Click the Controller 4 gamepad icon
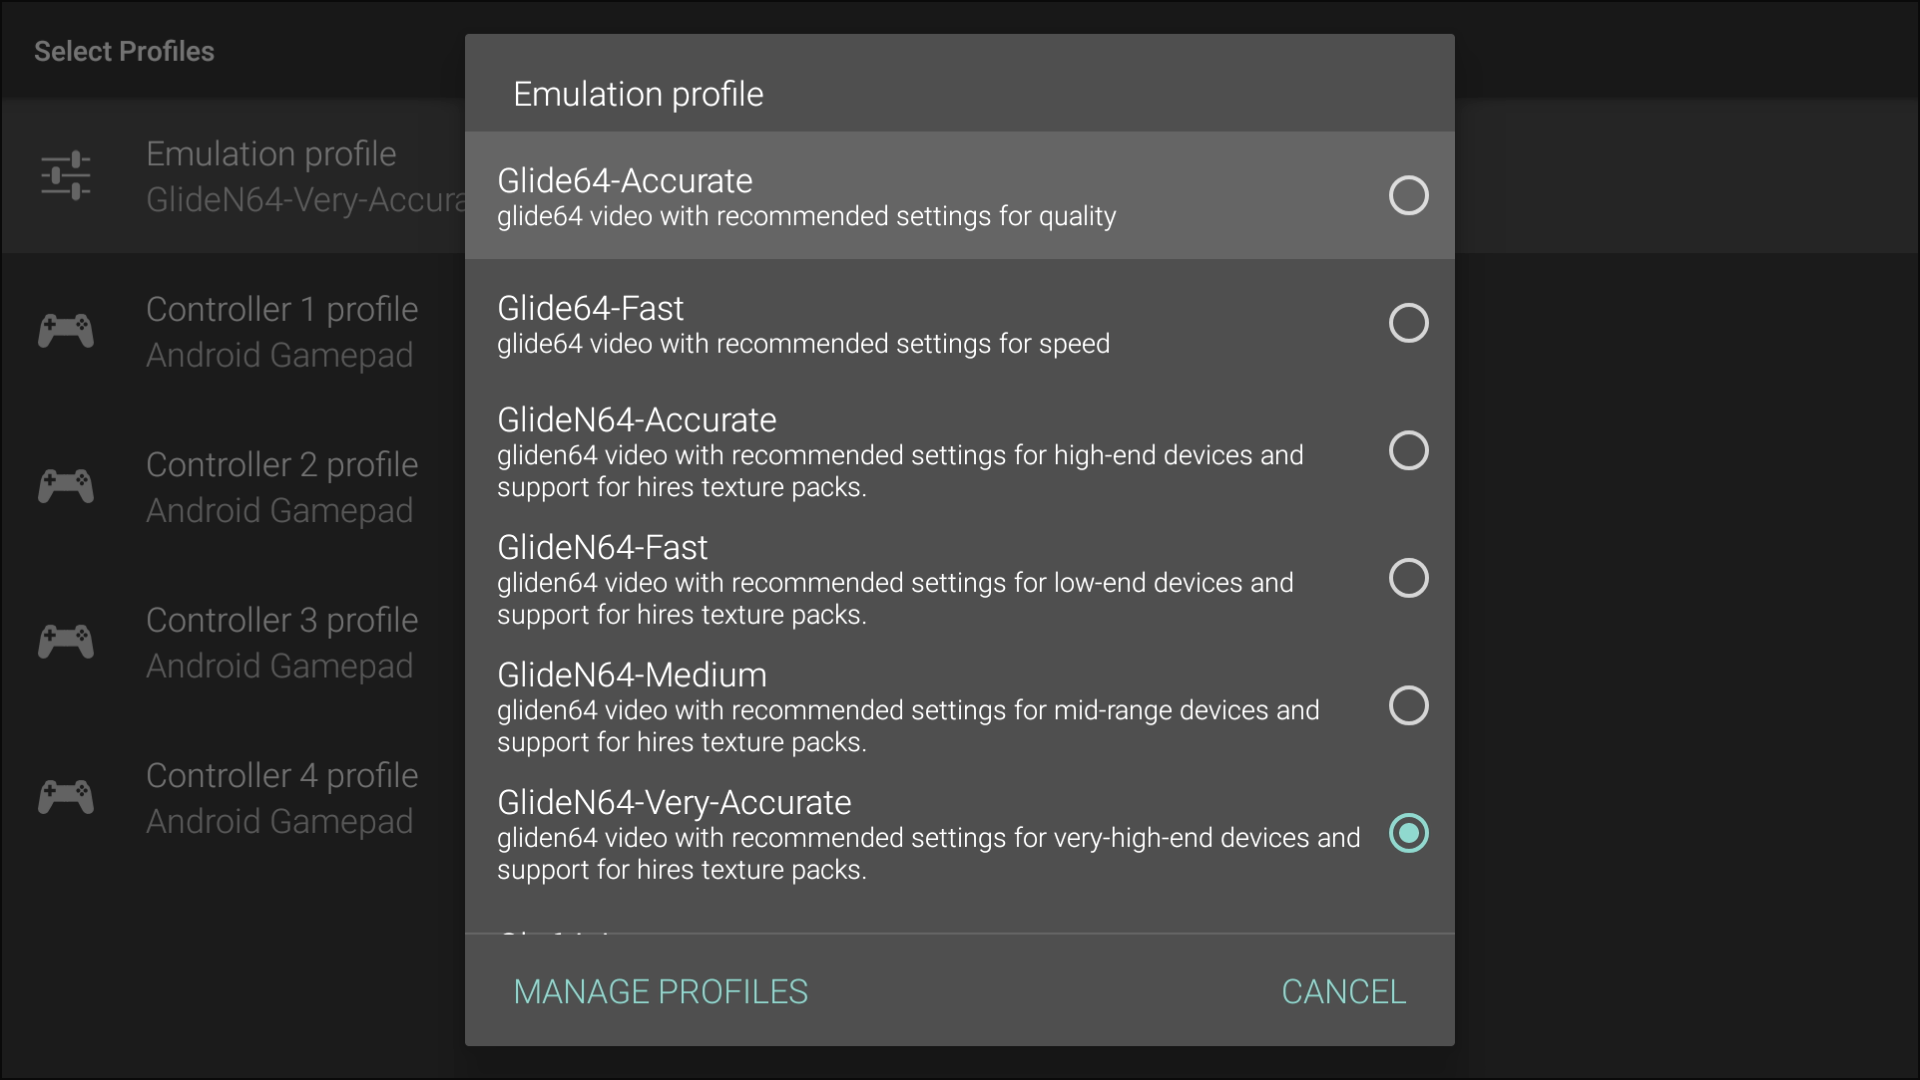The width and height of the screenshot is (1920, 1080). tap(66, 797)
